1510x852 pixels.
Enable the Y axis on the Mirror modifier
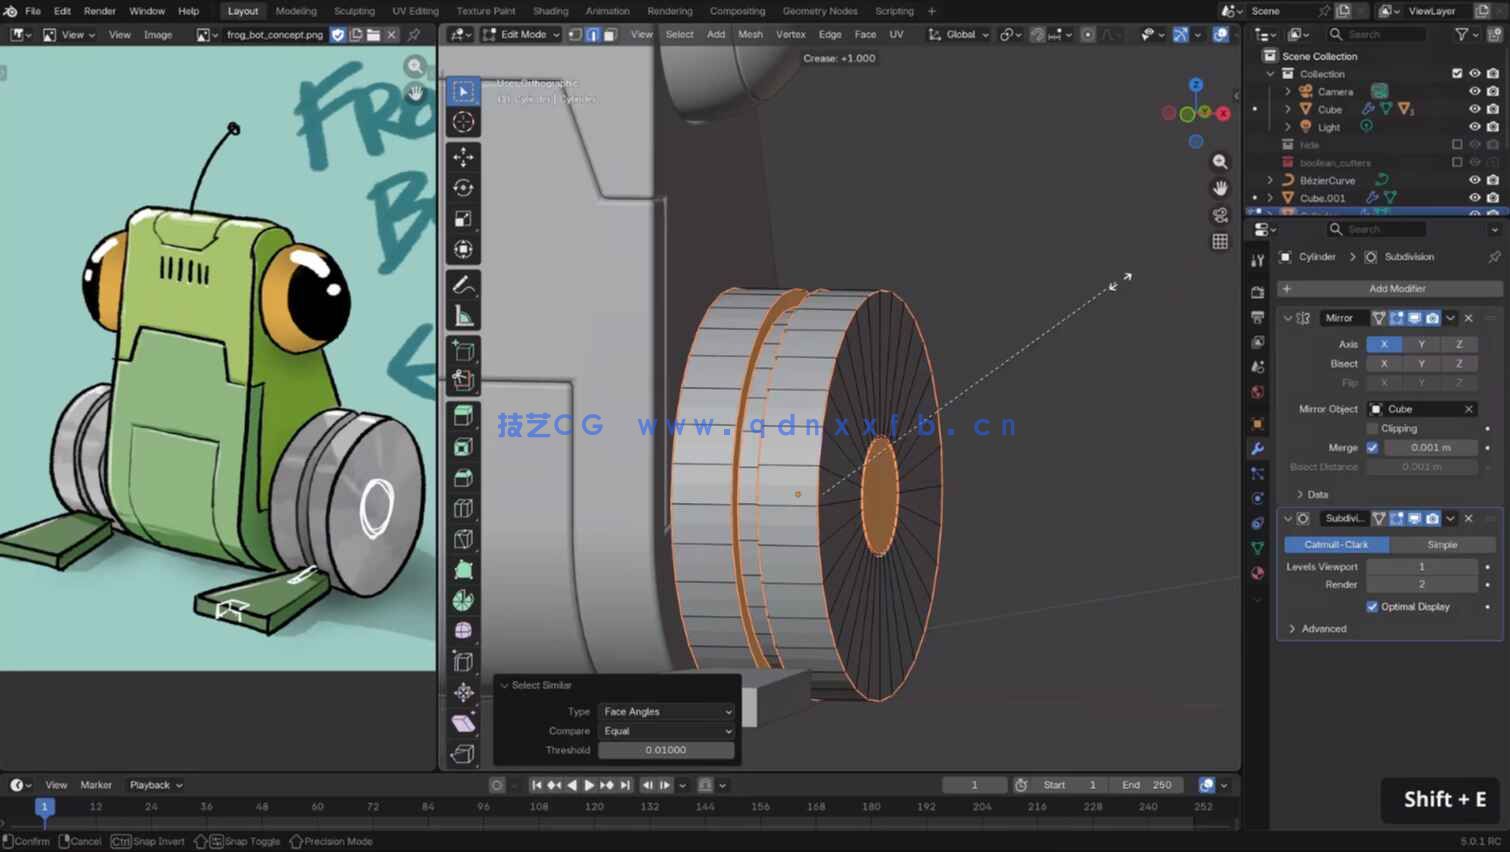point(1421,343)
